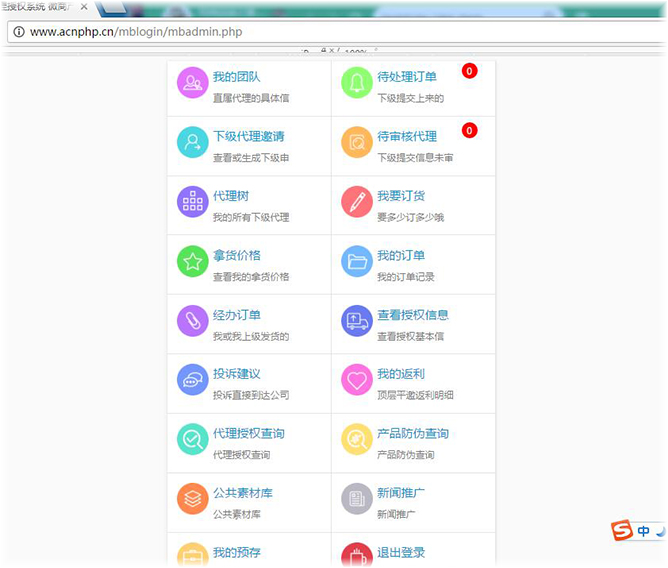Click the purple agent tree grid icon
This screenshot has width=668, height=568.
192,201
